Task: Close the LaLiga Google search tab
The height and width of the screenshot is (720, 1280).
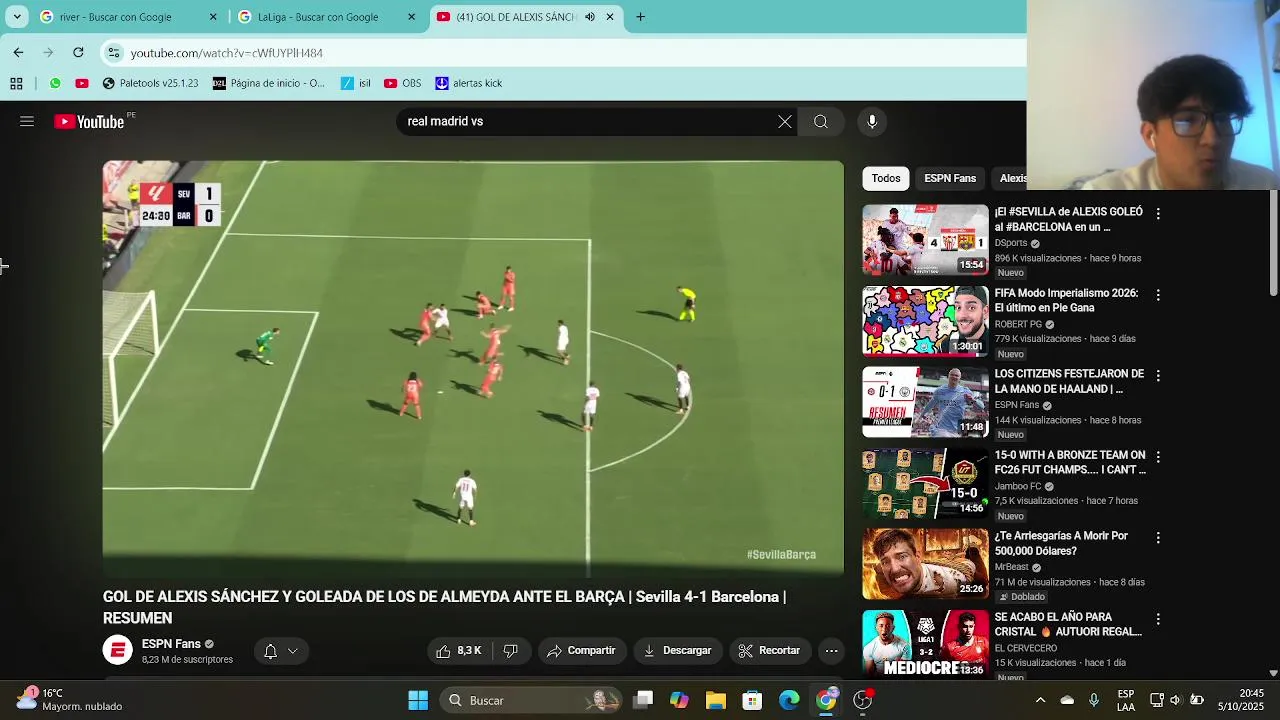Action: (411, 17)
